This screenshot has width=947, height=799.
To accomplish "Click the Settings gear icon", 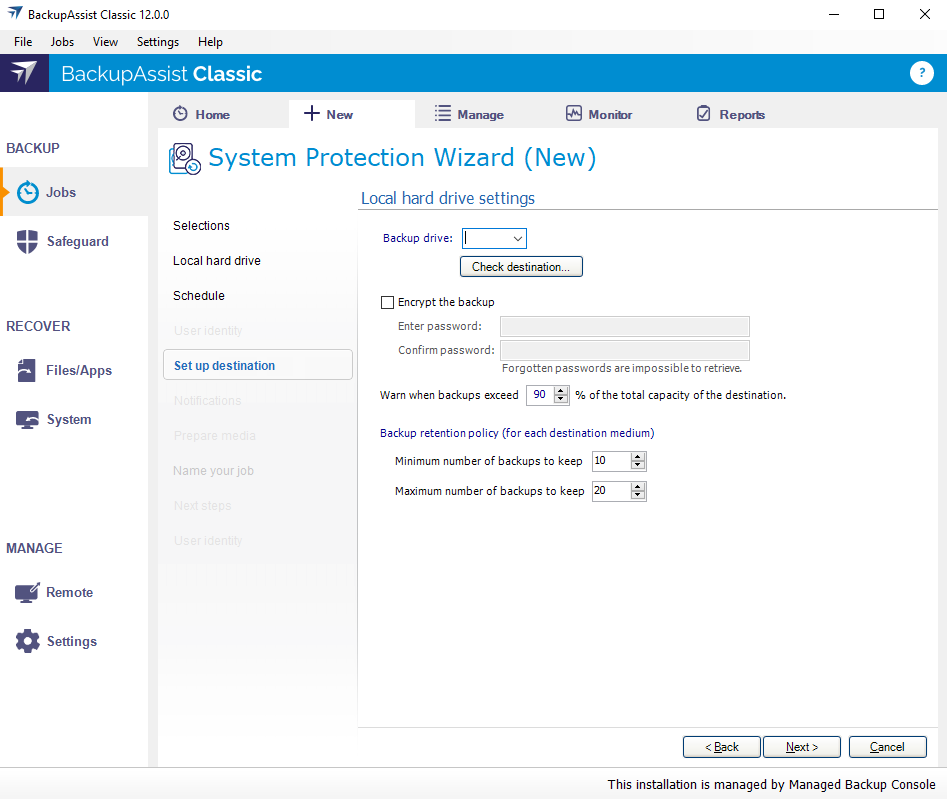I will coord(27,641).
